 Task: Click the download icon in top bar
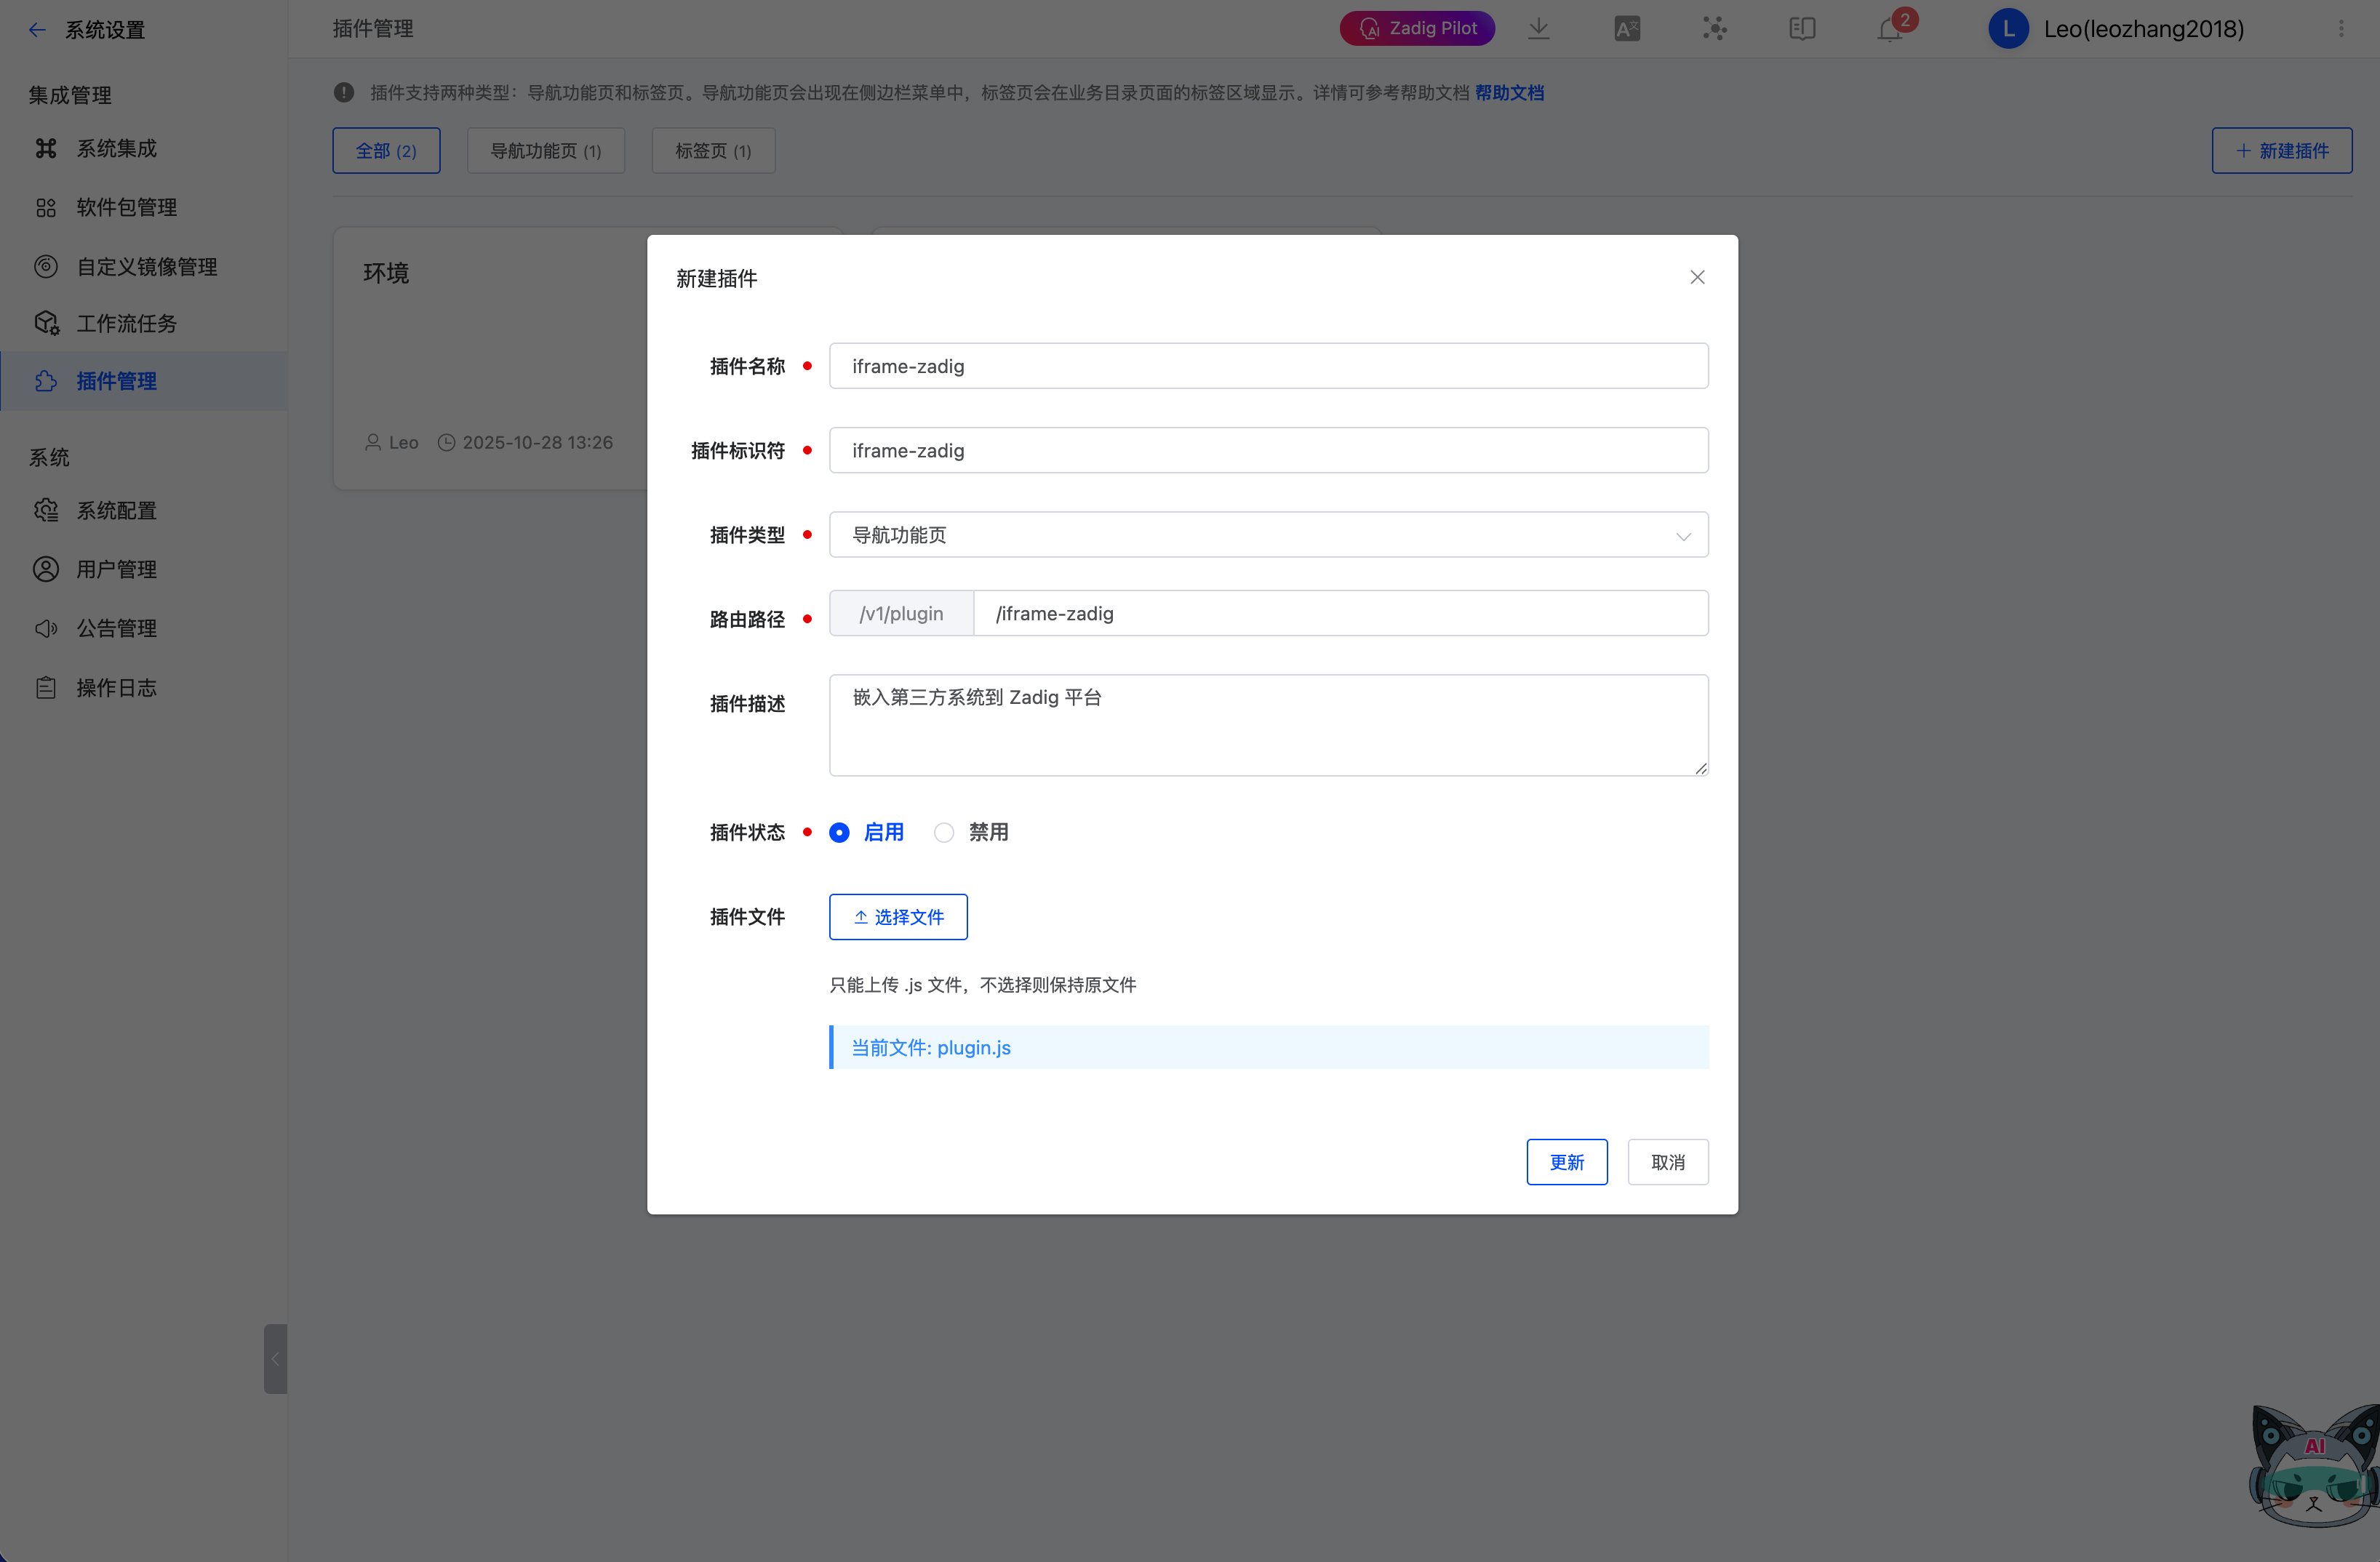click(x=1539, y=29)
